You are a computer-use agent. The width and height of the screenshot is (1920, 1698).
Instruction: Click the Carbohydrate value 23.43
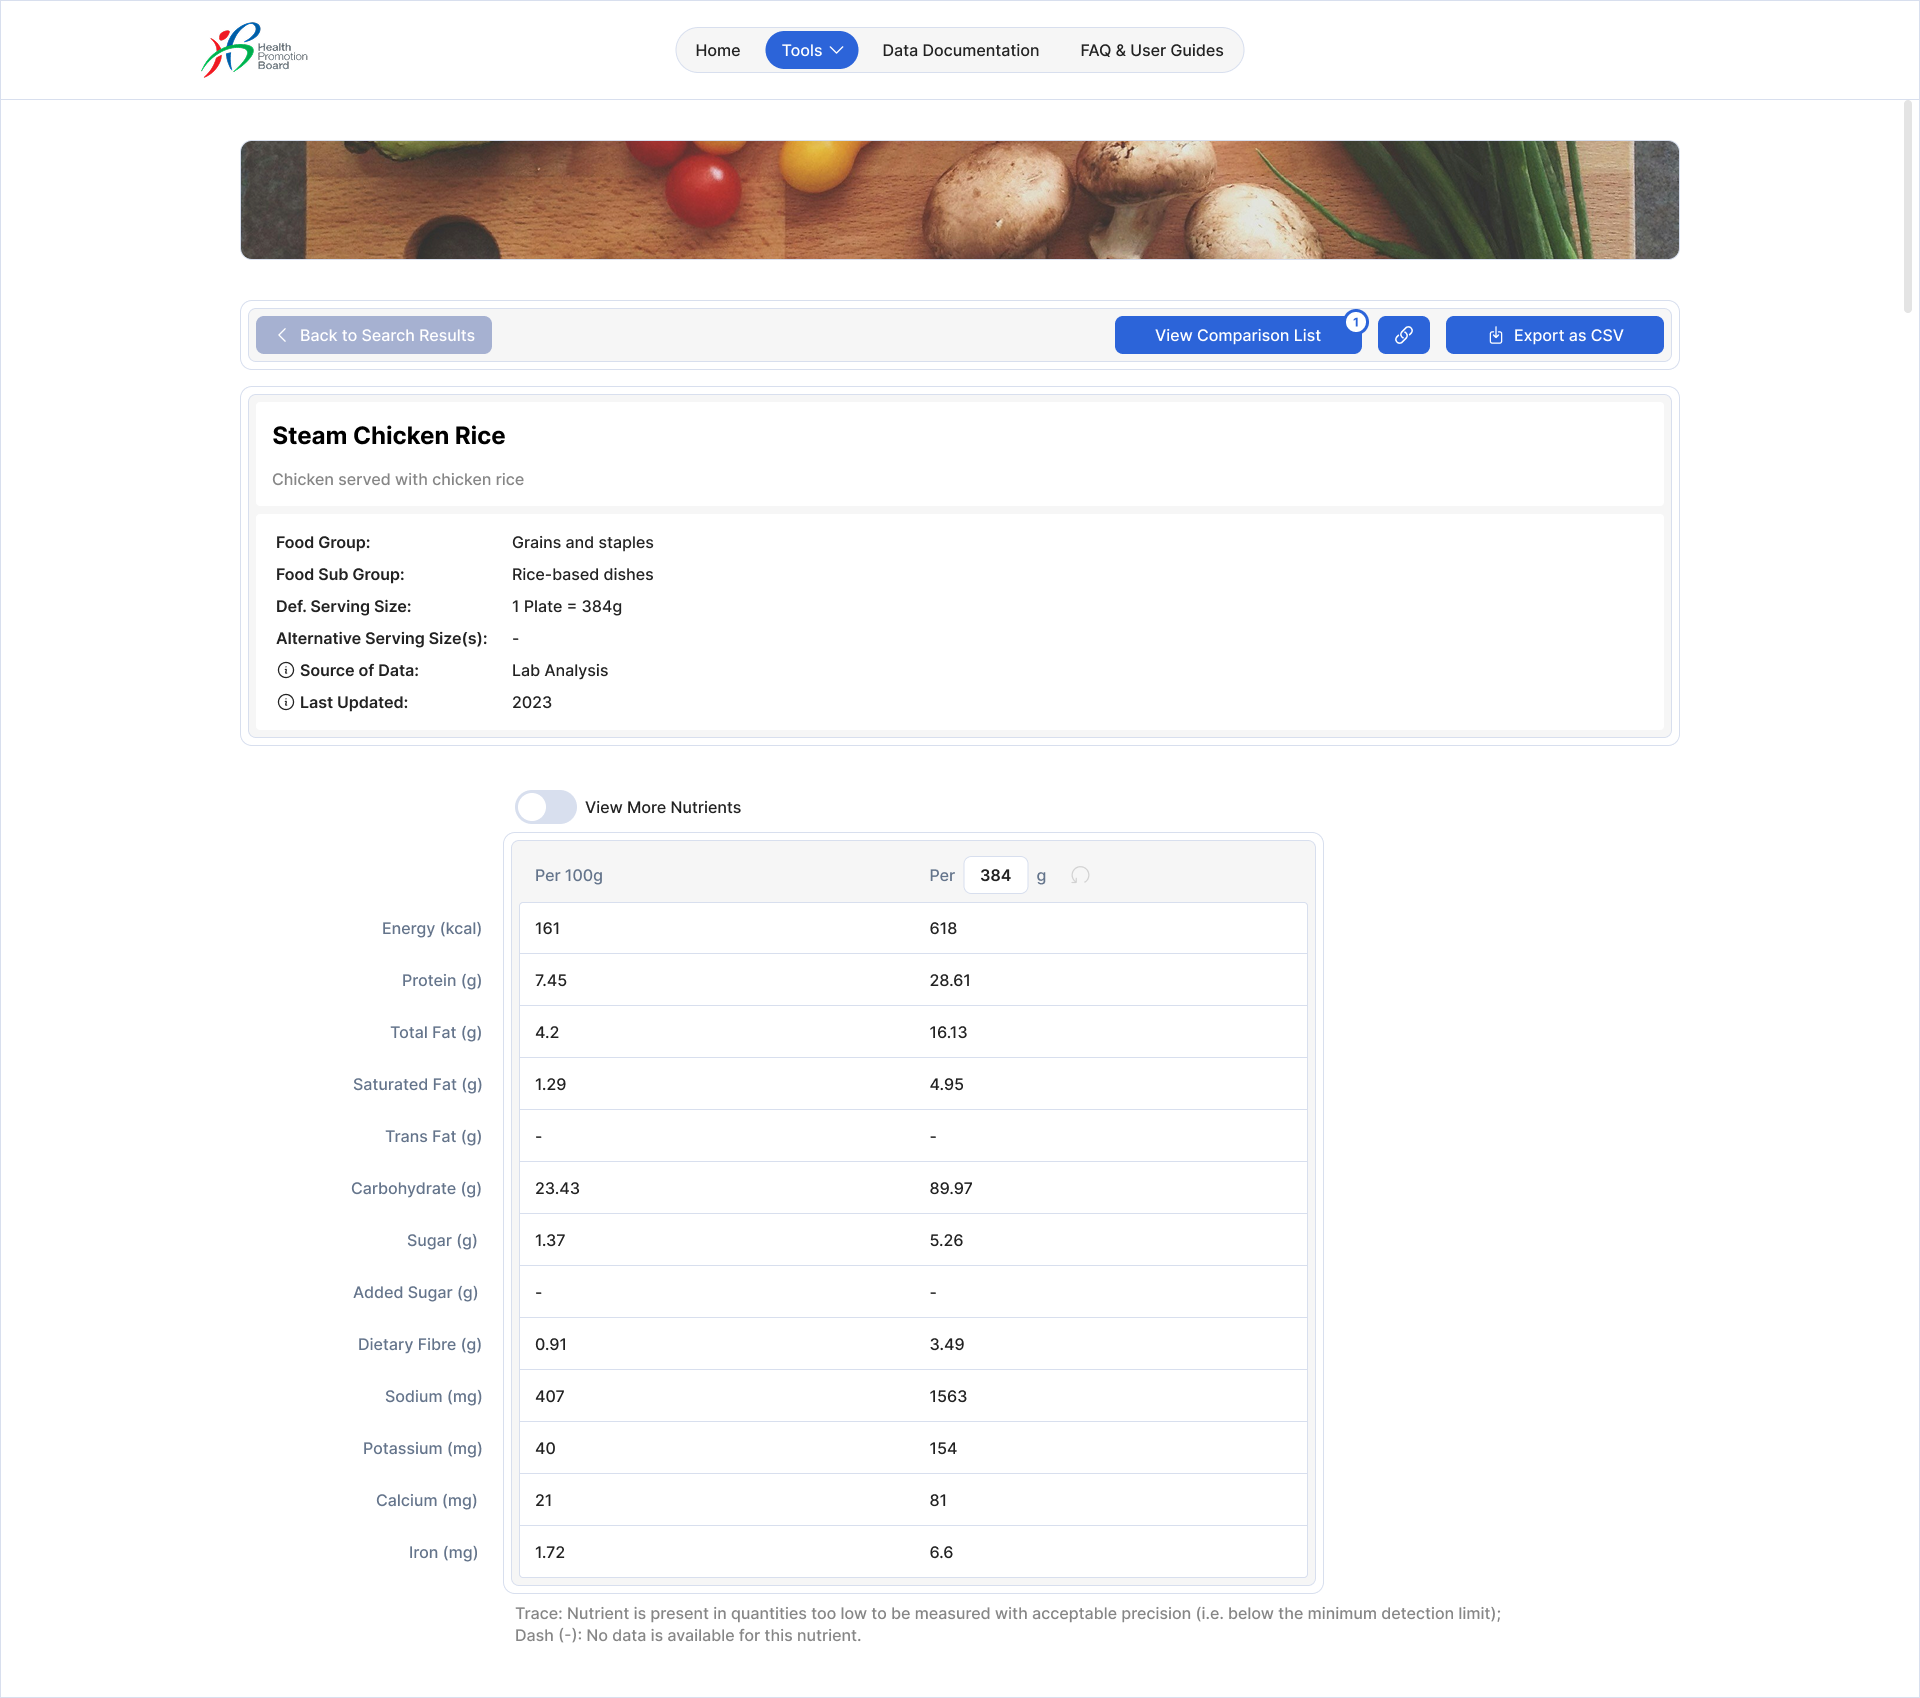pos(557,1188)
